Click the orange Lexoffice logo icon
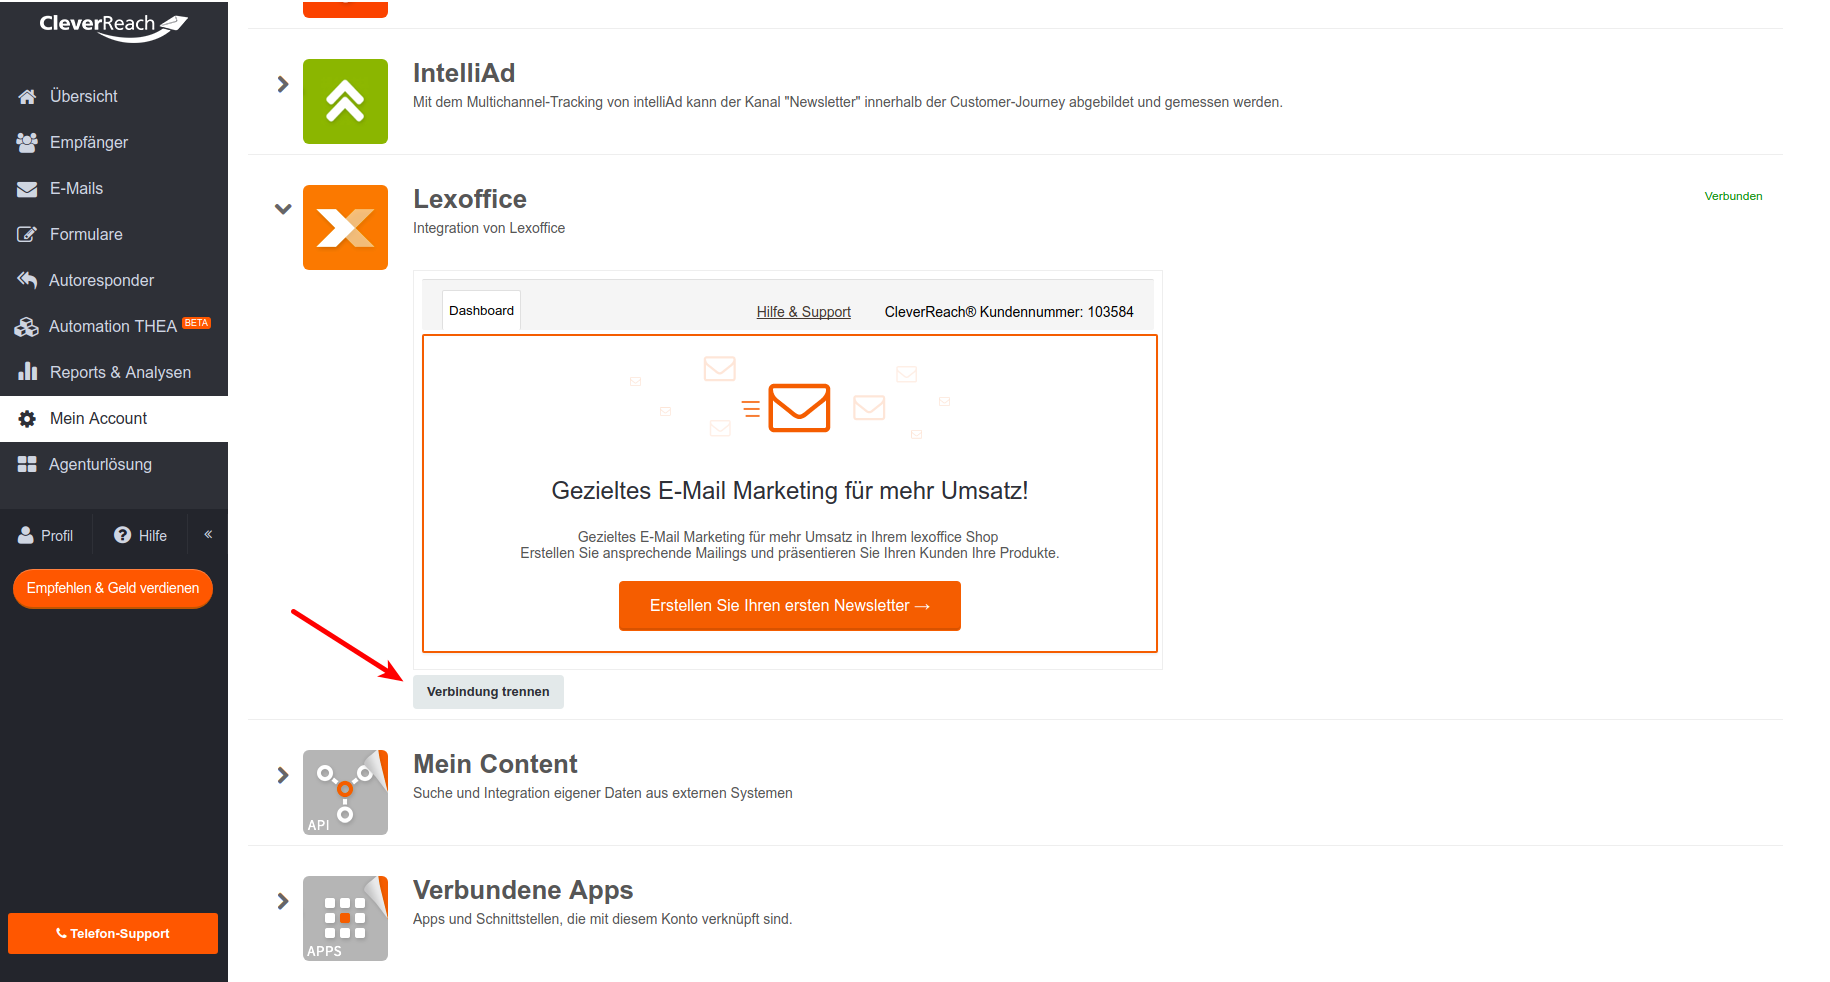1830x982 pixels. click(345, 227)
